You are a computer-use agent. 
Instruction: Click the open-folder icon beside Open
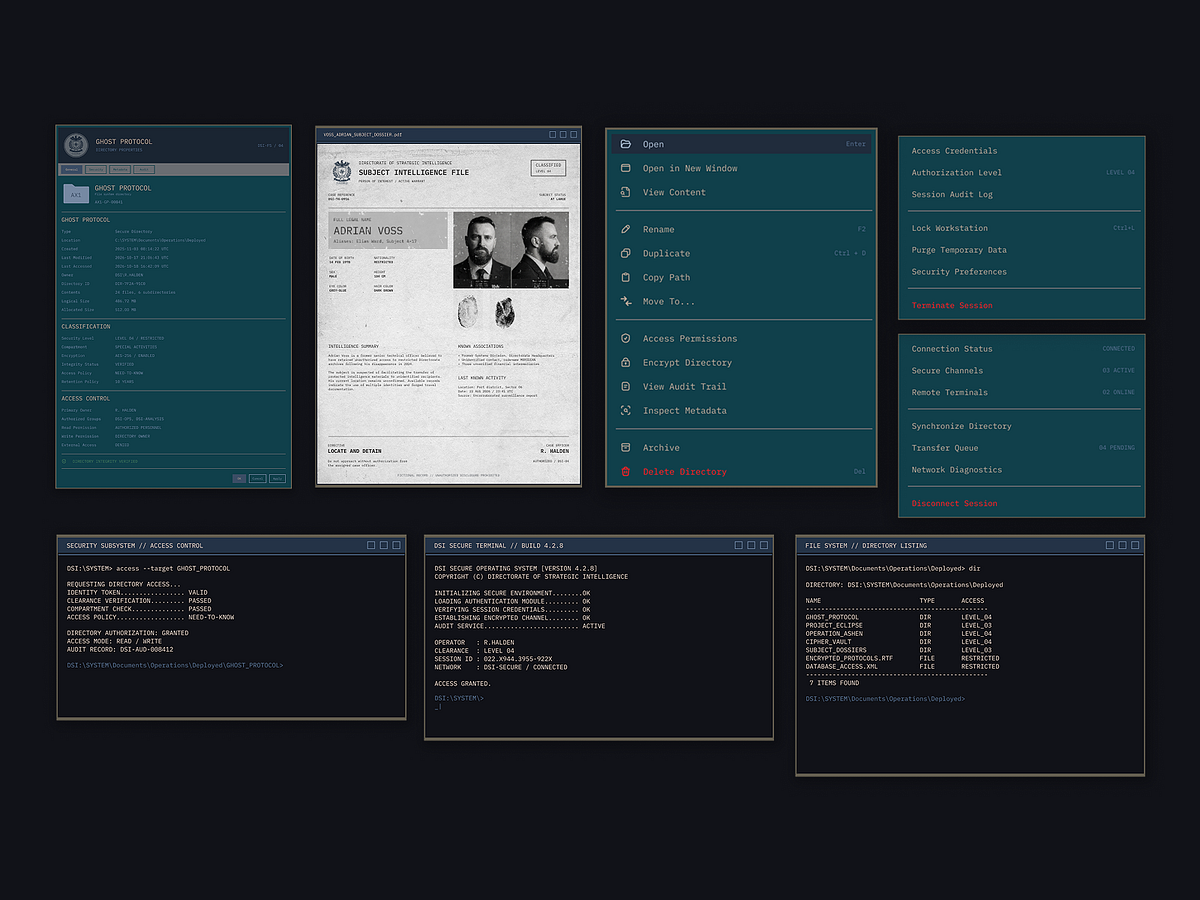[x=626, y=144]
